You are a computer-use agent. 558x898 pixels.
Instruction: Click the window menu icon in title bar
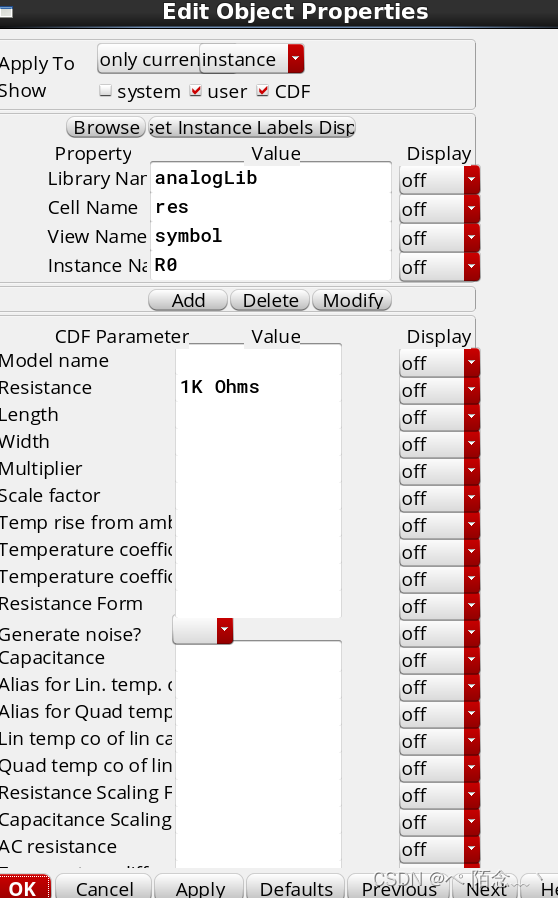[x=6, y=10]
